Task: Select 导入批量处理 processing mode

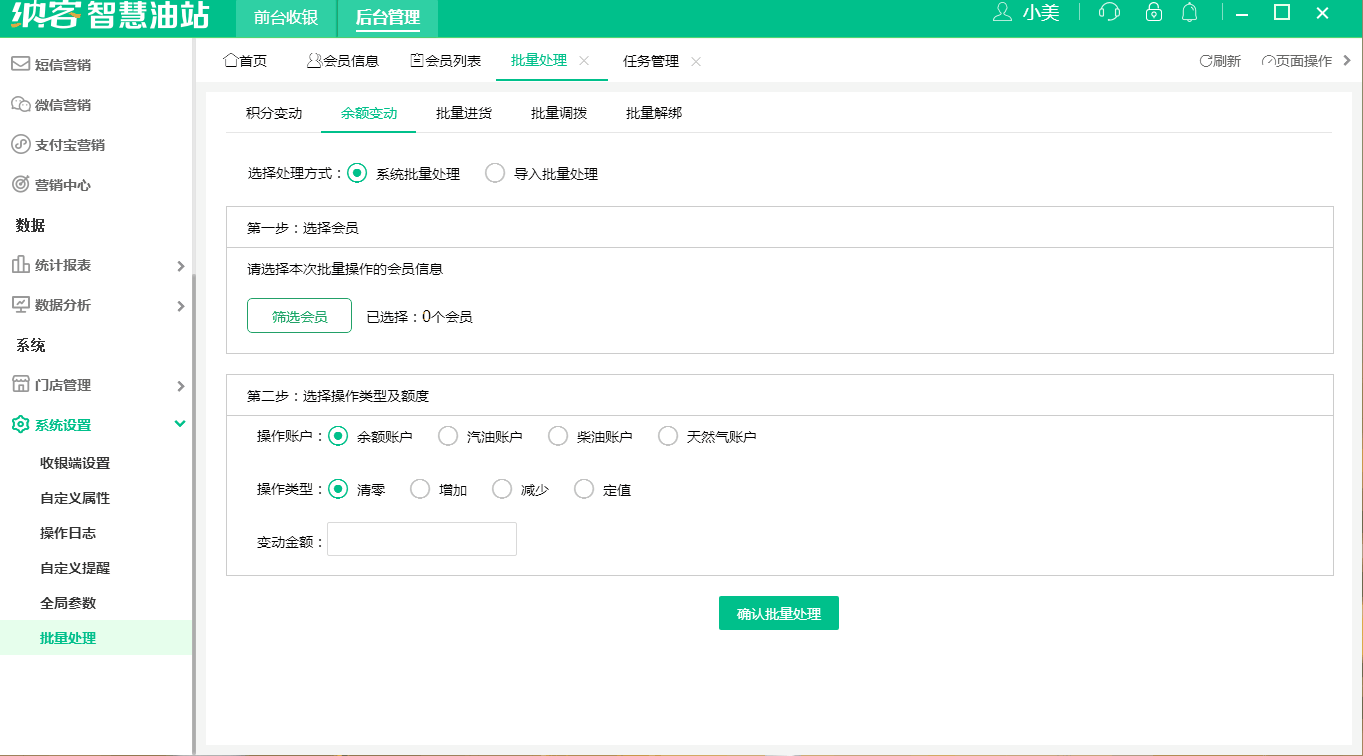Action: 495,172
